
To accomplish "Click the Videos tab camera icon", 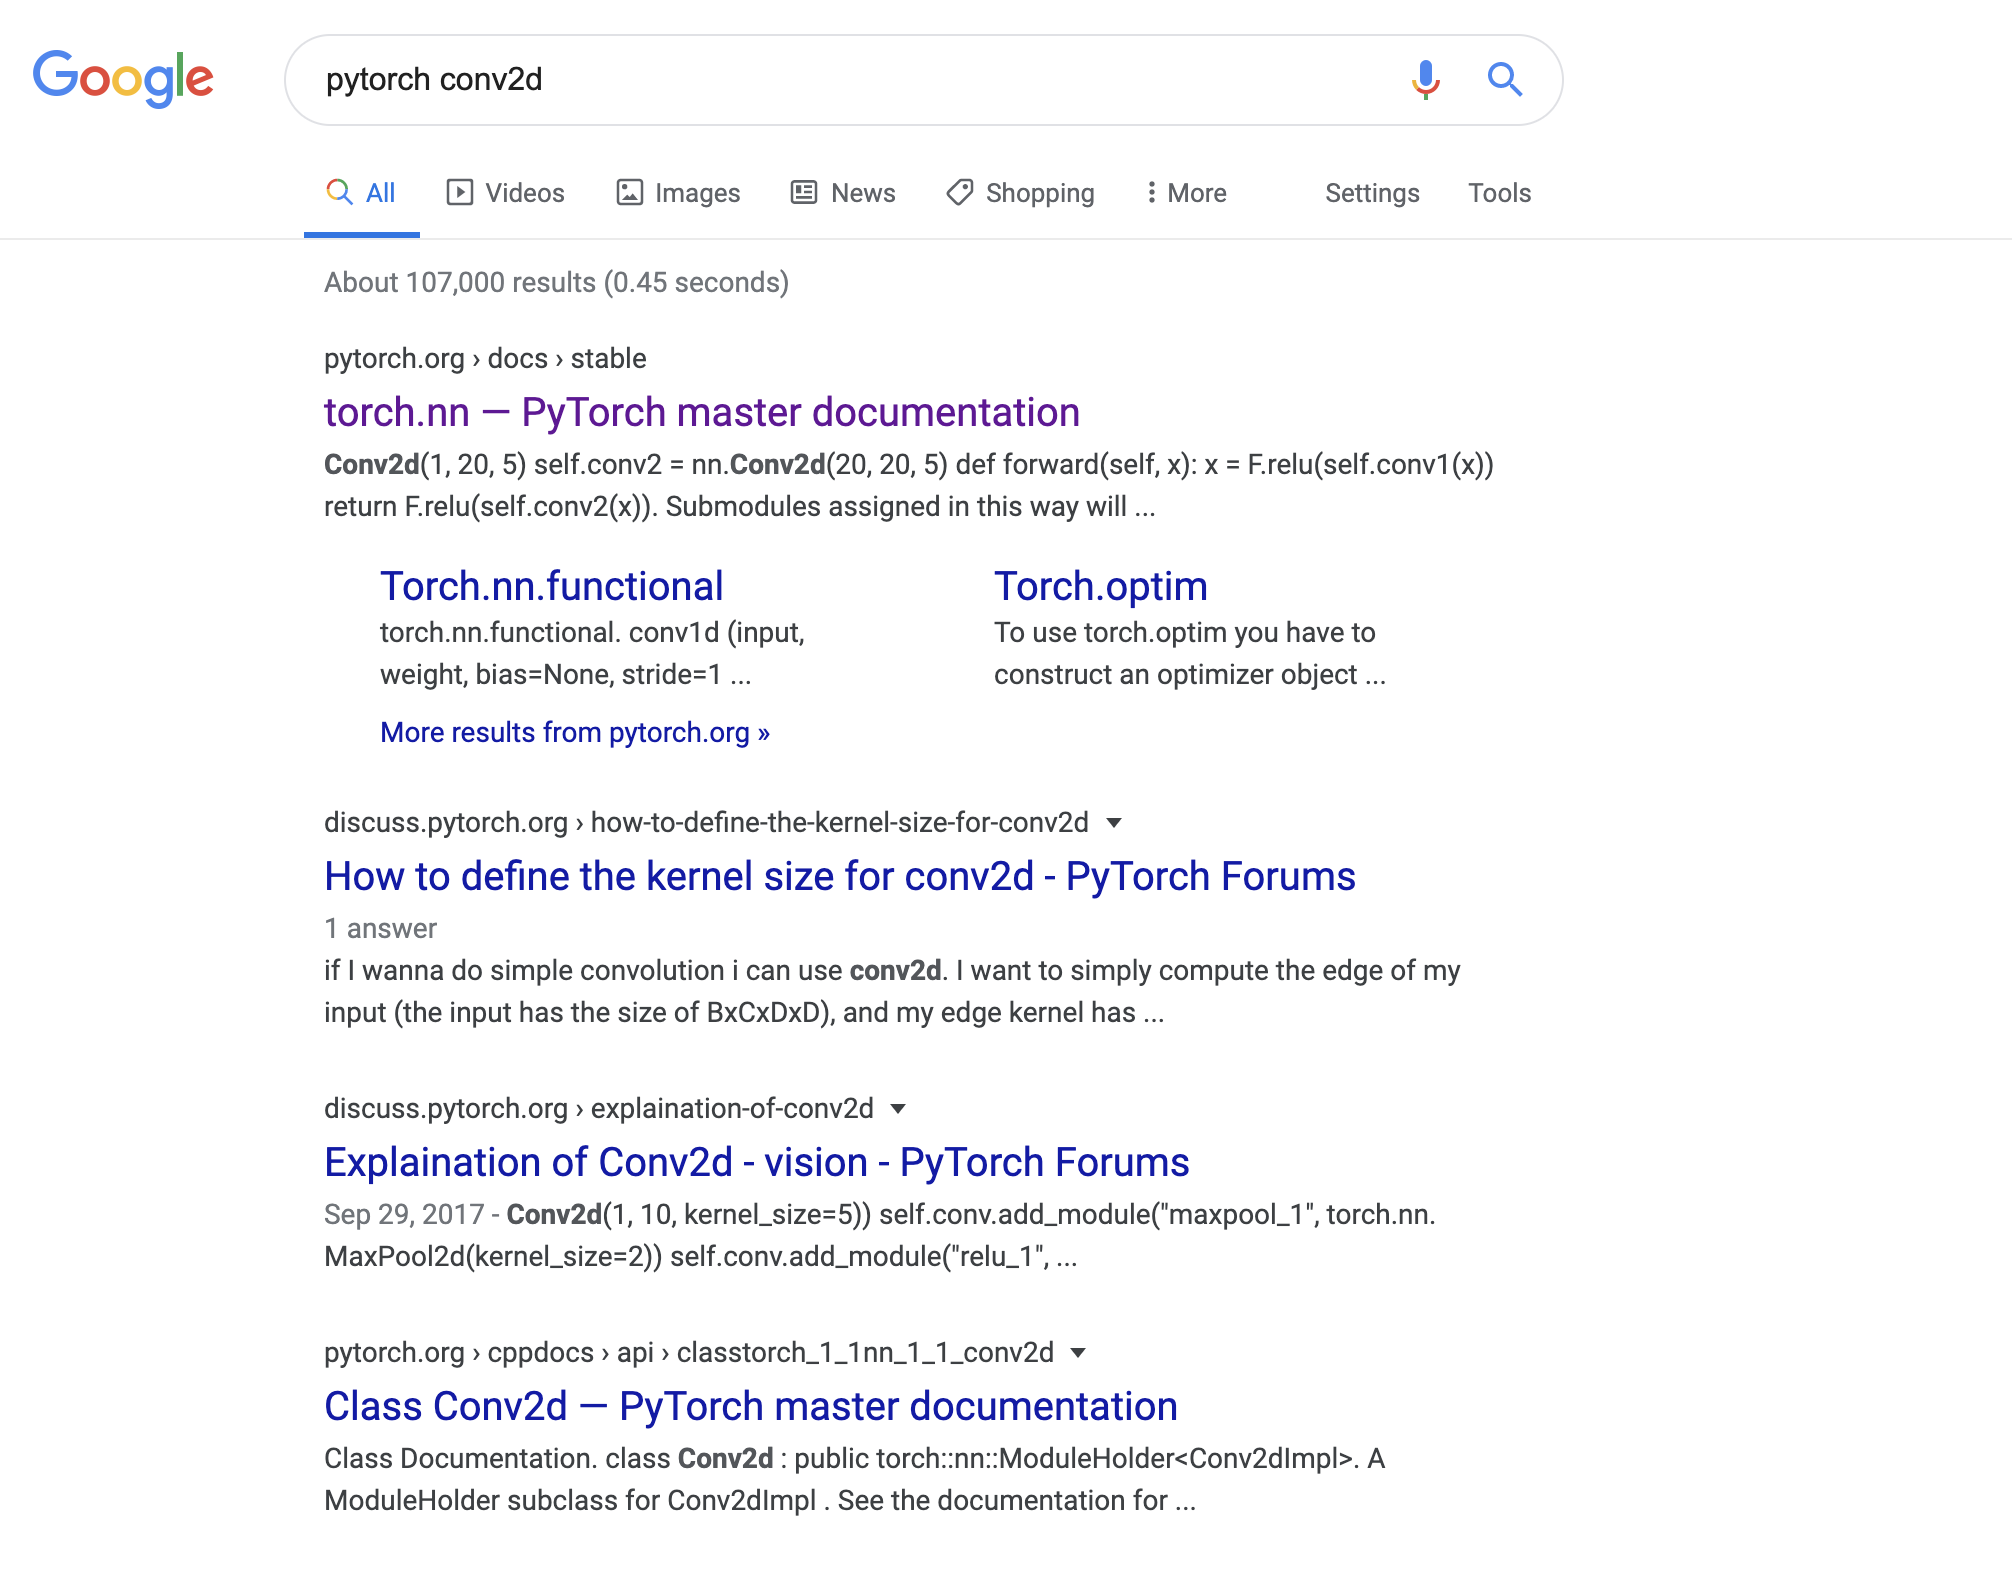I will coord(458,192).
